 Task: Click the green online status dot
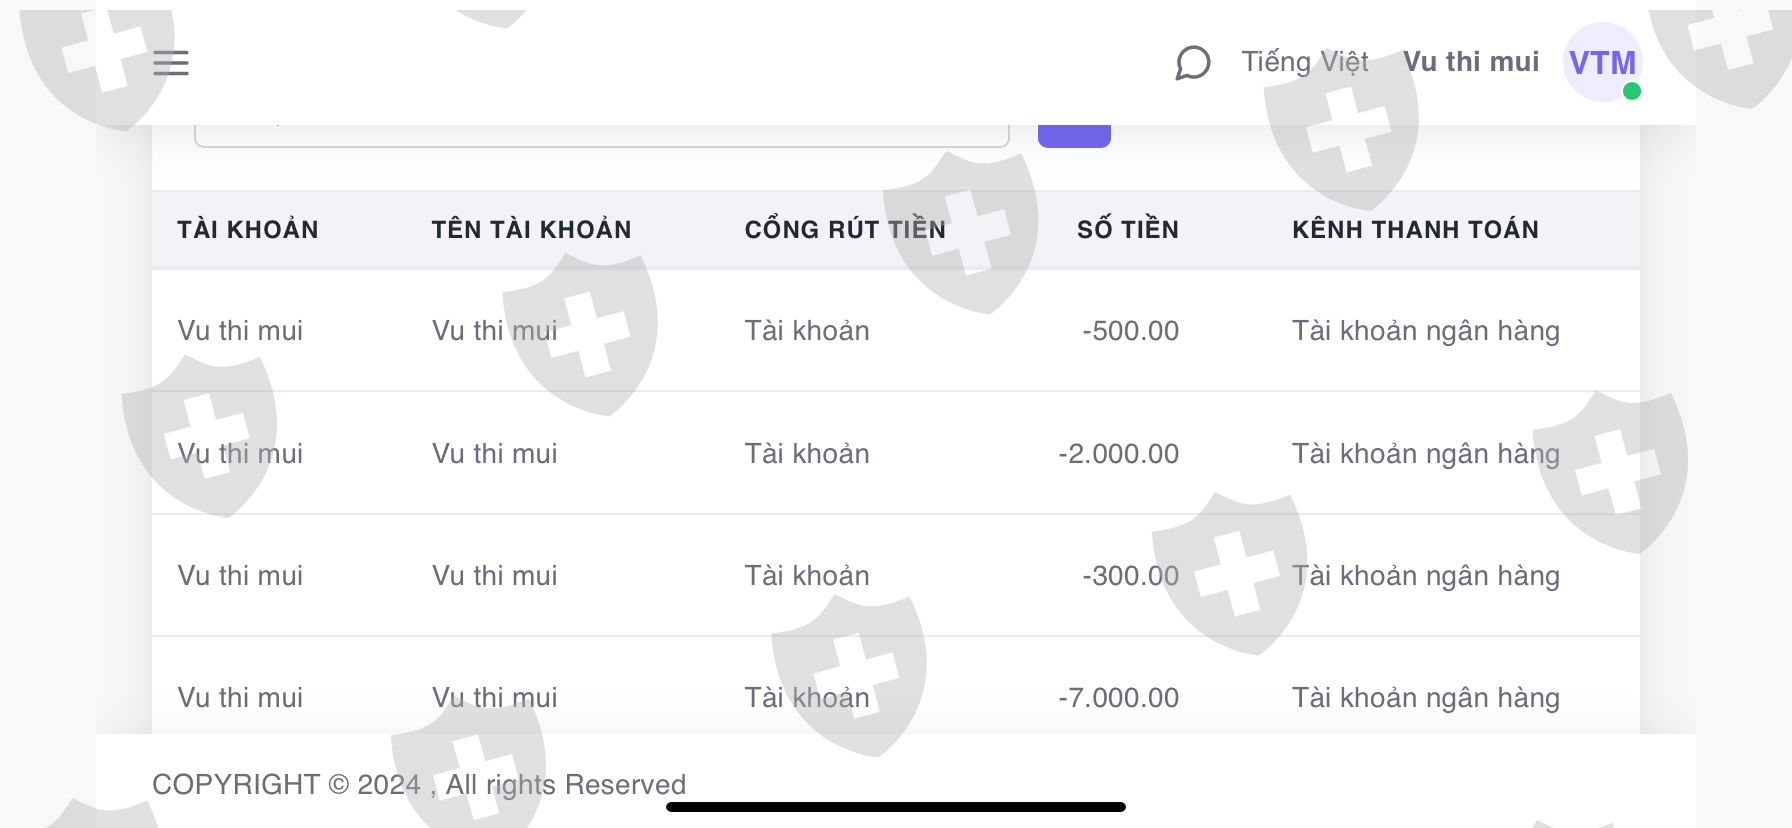click(x=1632, y=91)
